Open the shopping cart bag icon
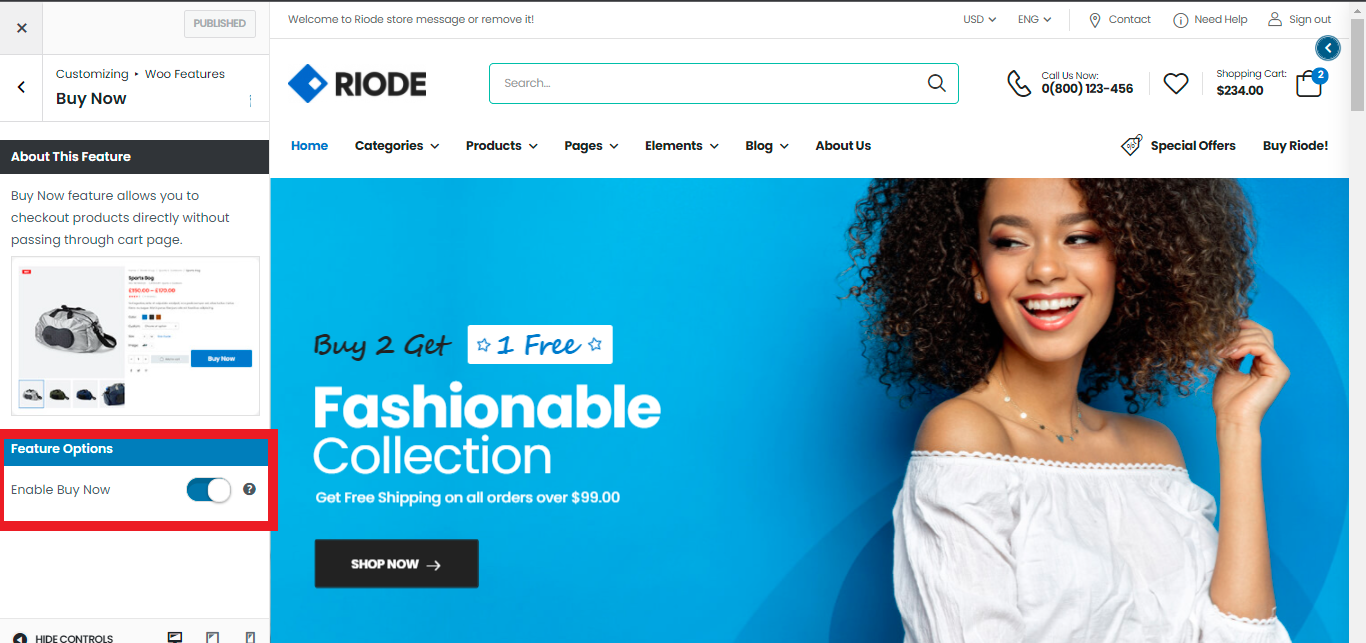The height and width of the screenshot is (643, 1366). coord(1309,84)
